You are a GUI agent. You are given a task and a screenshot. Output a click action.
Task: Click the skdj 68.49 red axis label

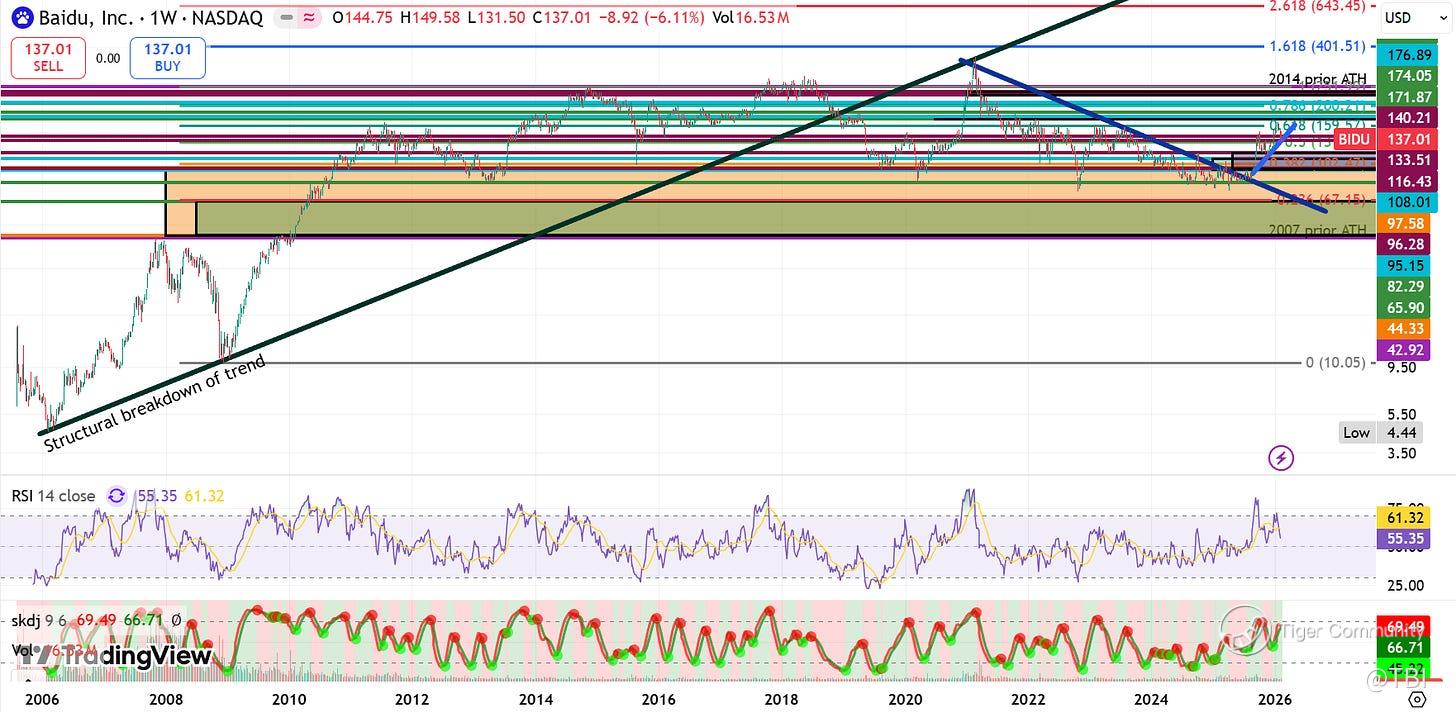tap(1406, 626)
